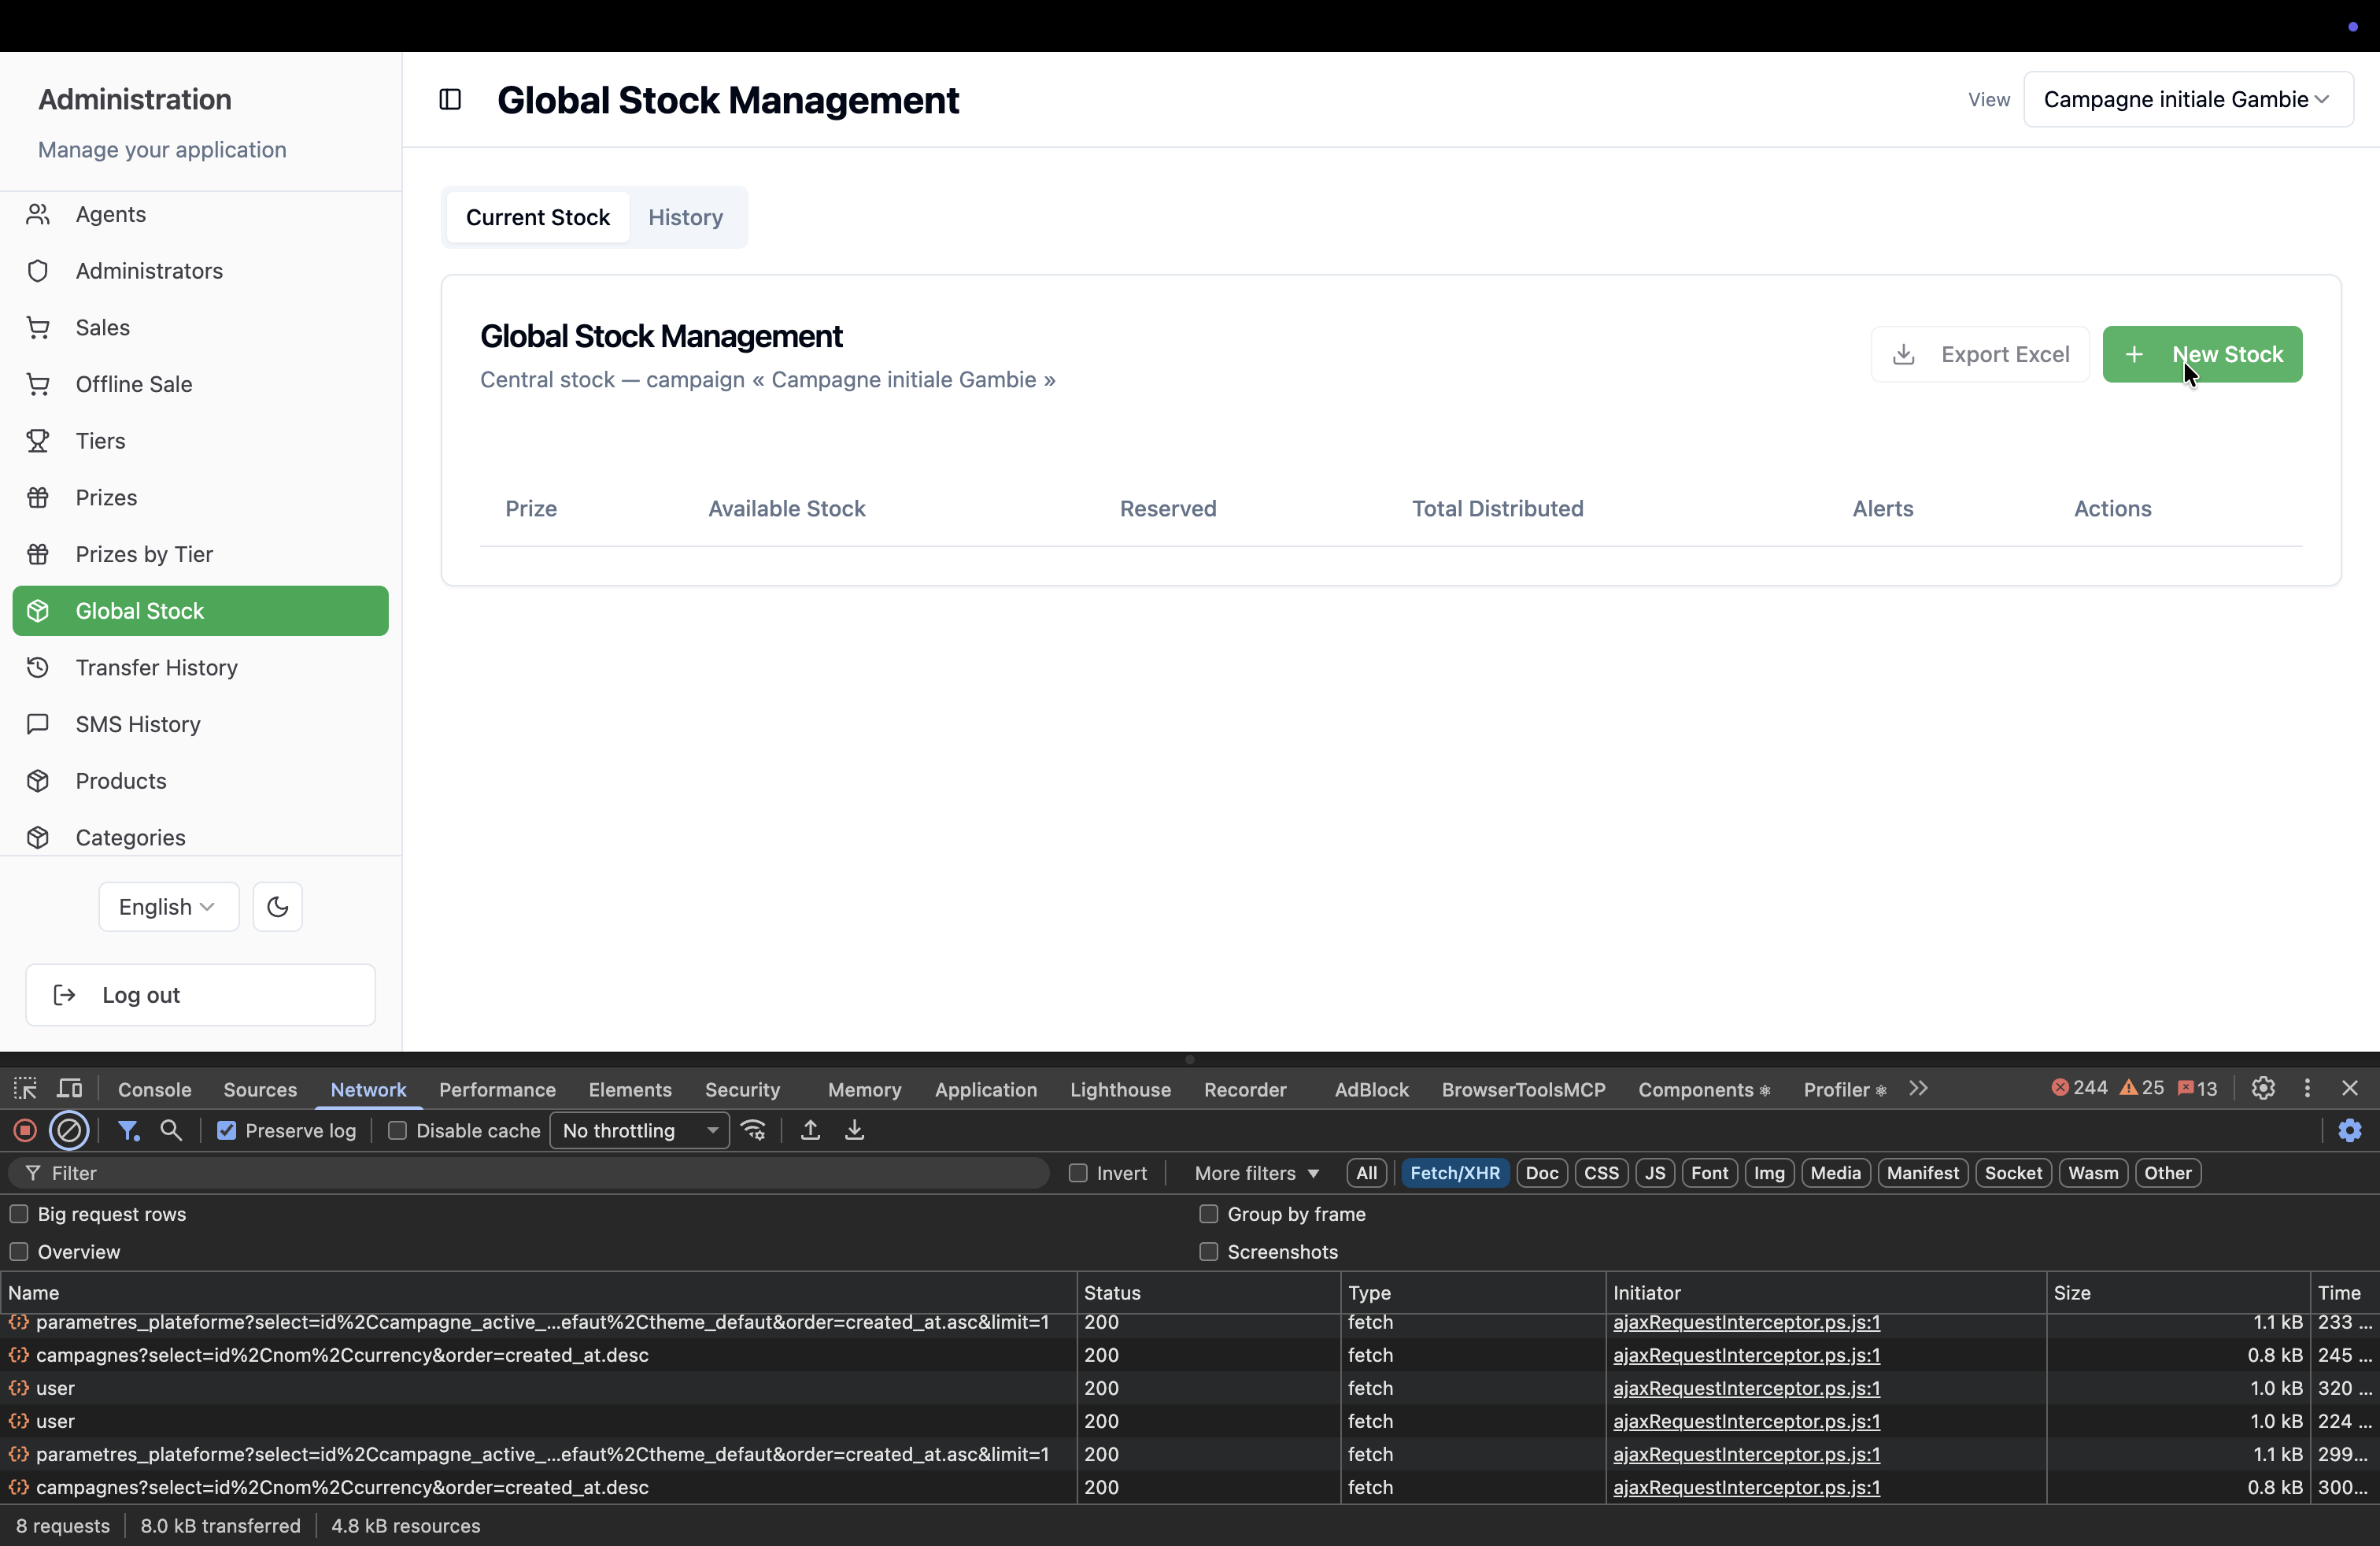Open English language dropdown

coord(169,907)
